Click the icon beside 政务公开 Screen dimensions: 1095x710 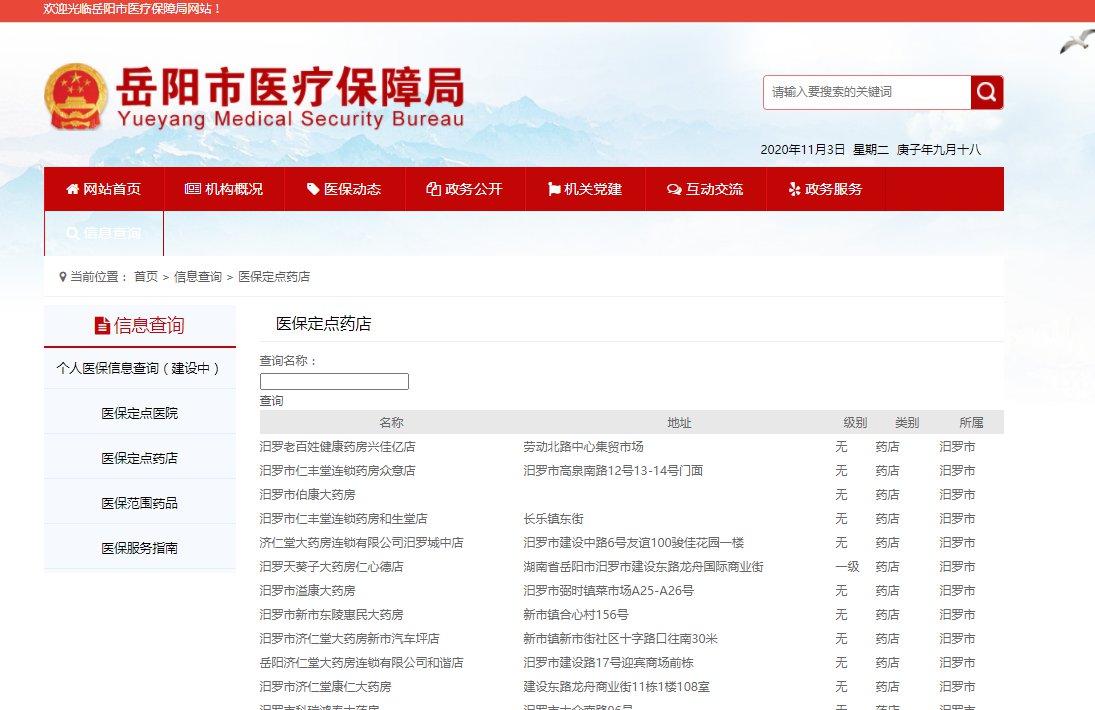[433, 189]
